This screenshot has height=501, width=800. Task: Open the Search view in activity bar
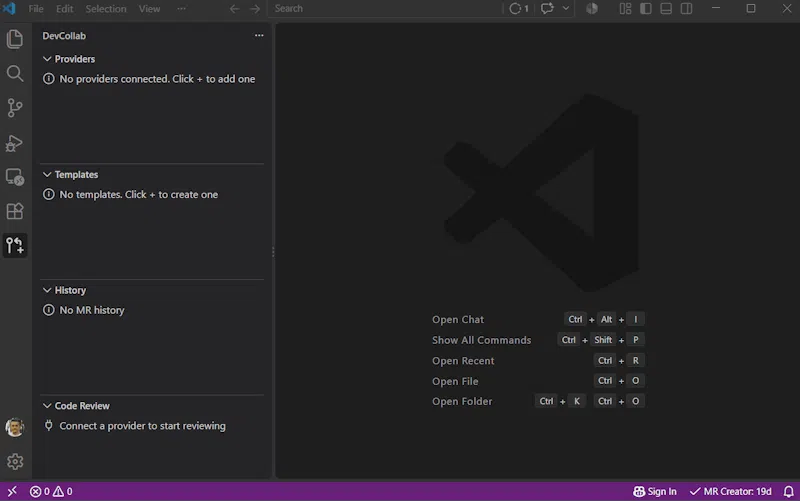tap(15, 73)
